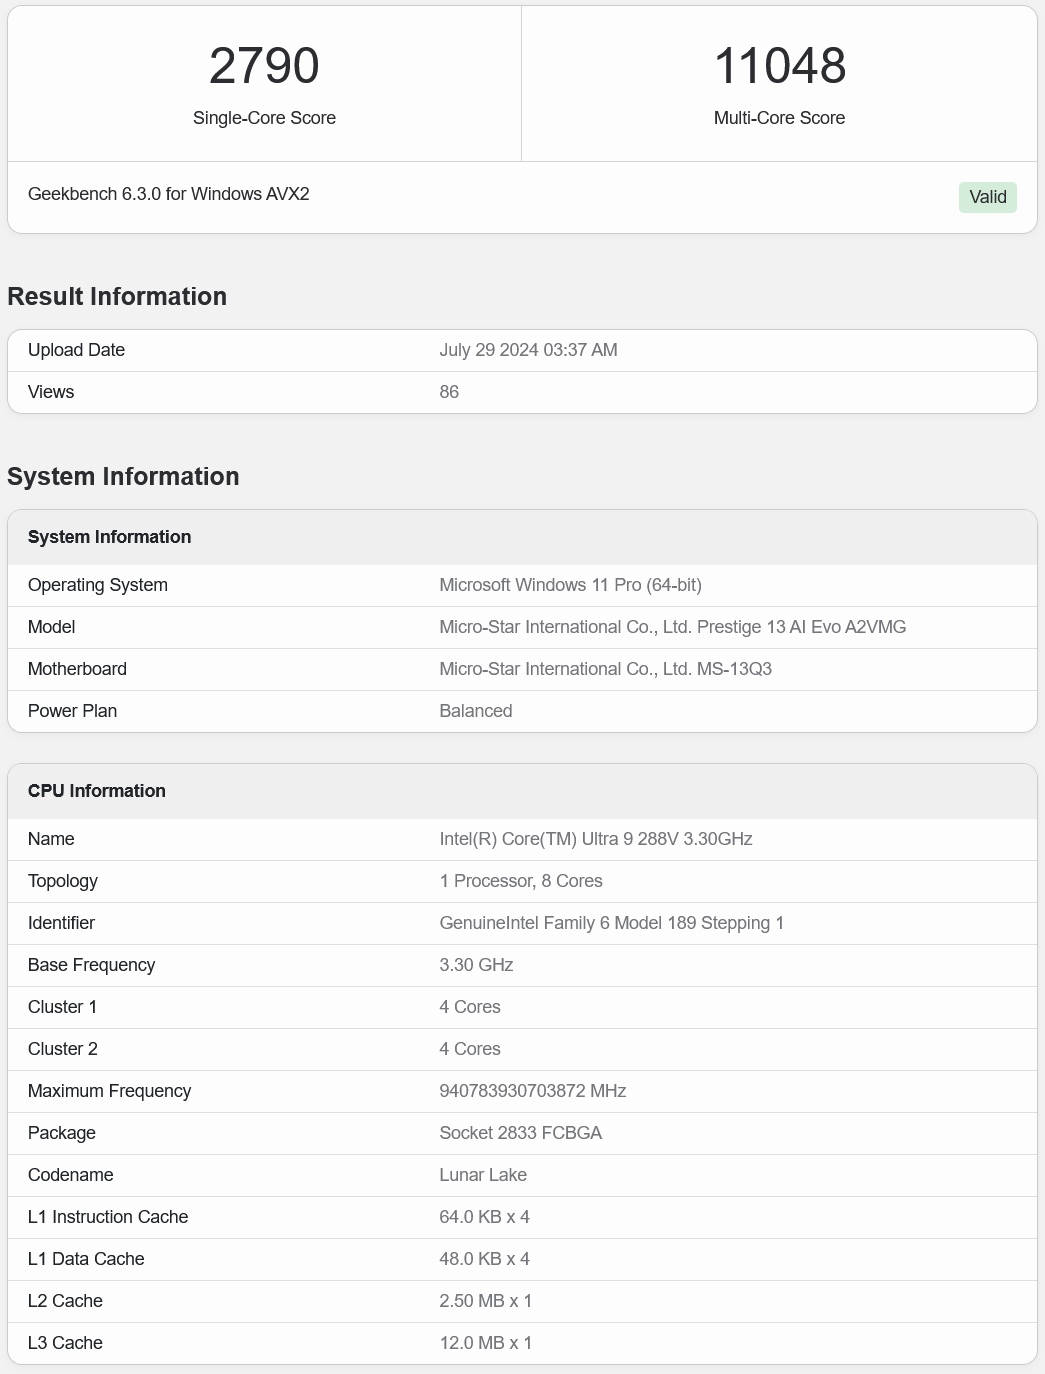Click the MS-13Q3 motherboard value
The width and height of the screenshot is (1045, 1374).
(605, 669)
